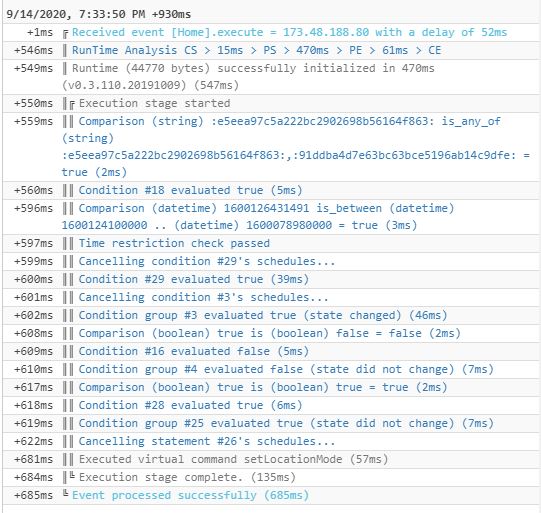Click the bracket icon next to Execution stage started
This screenshot has height=513, width=541.
point(72,105)
